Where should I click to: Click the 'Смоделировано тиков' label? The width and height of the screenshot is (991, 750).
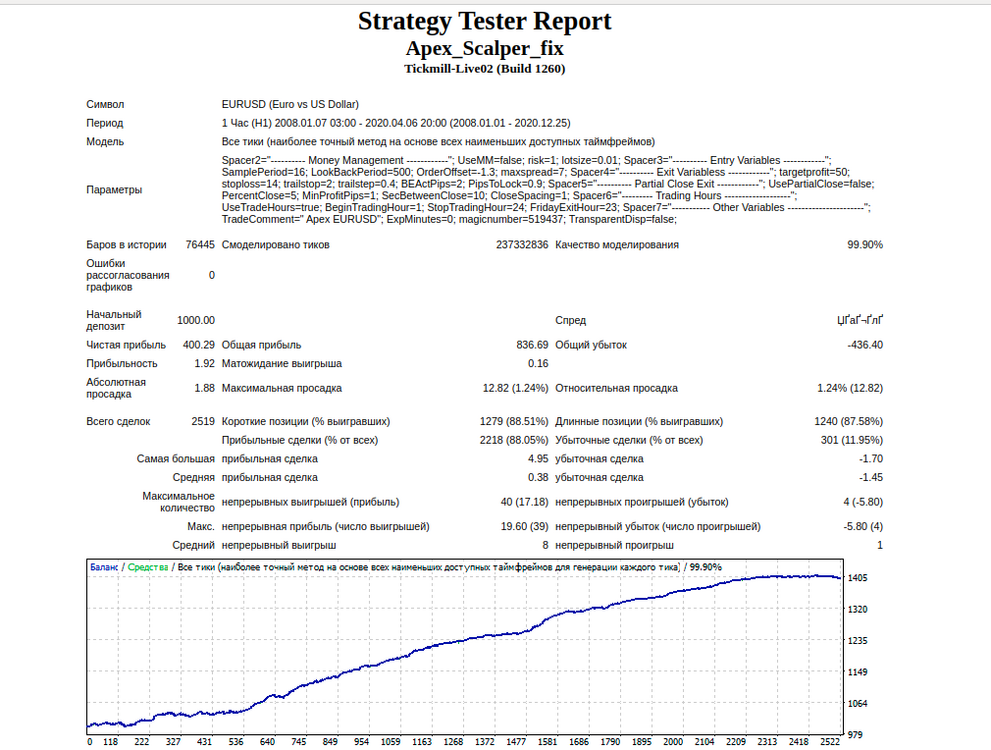pos(276,245)
